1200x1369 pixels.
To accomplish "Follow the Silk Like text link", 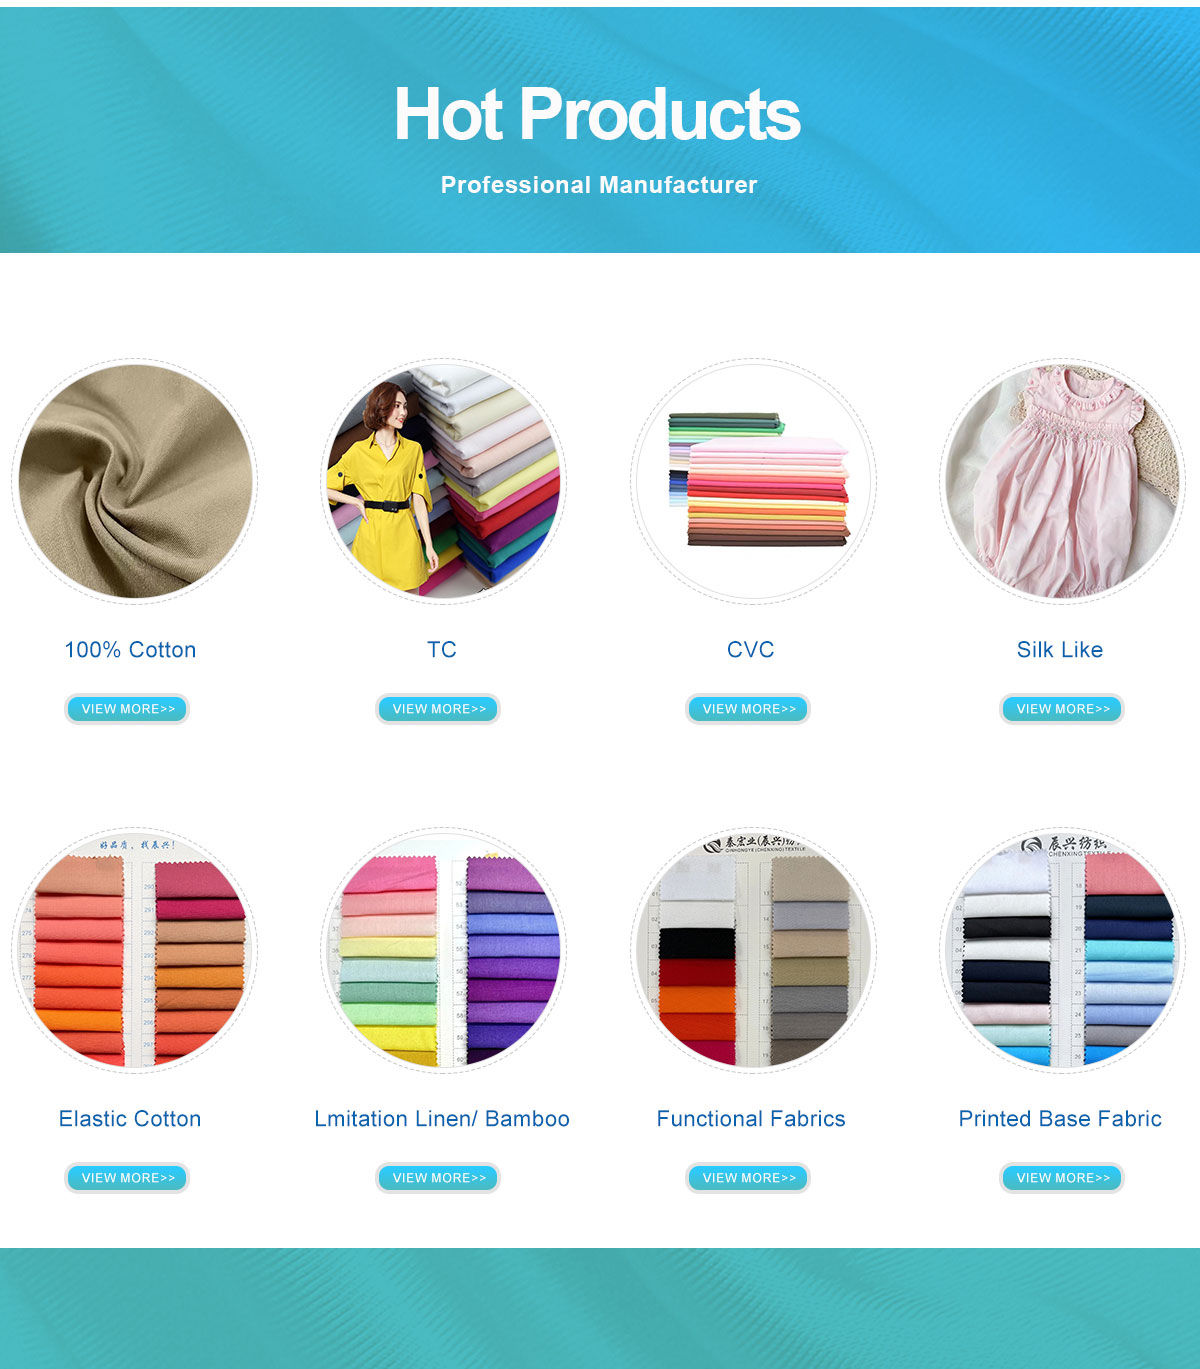I will [x=1060, y=650].
